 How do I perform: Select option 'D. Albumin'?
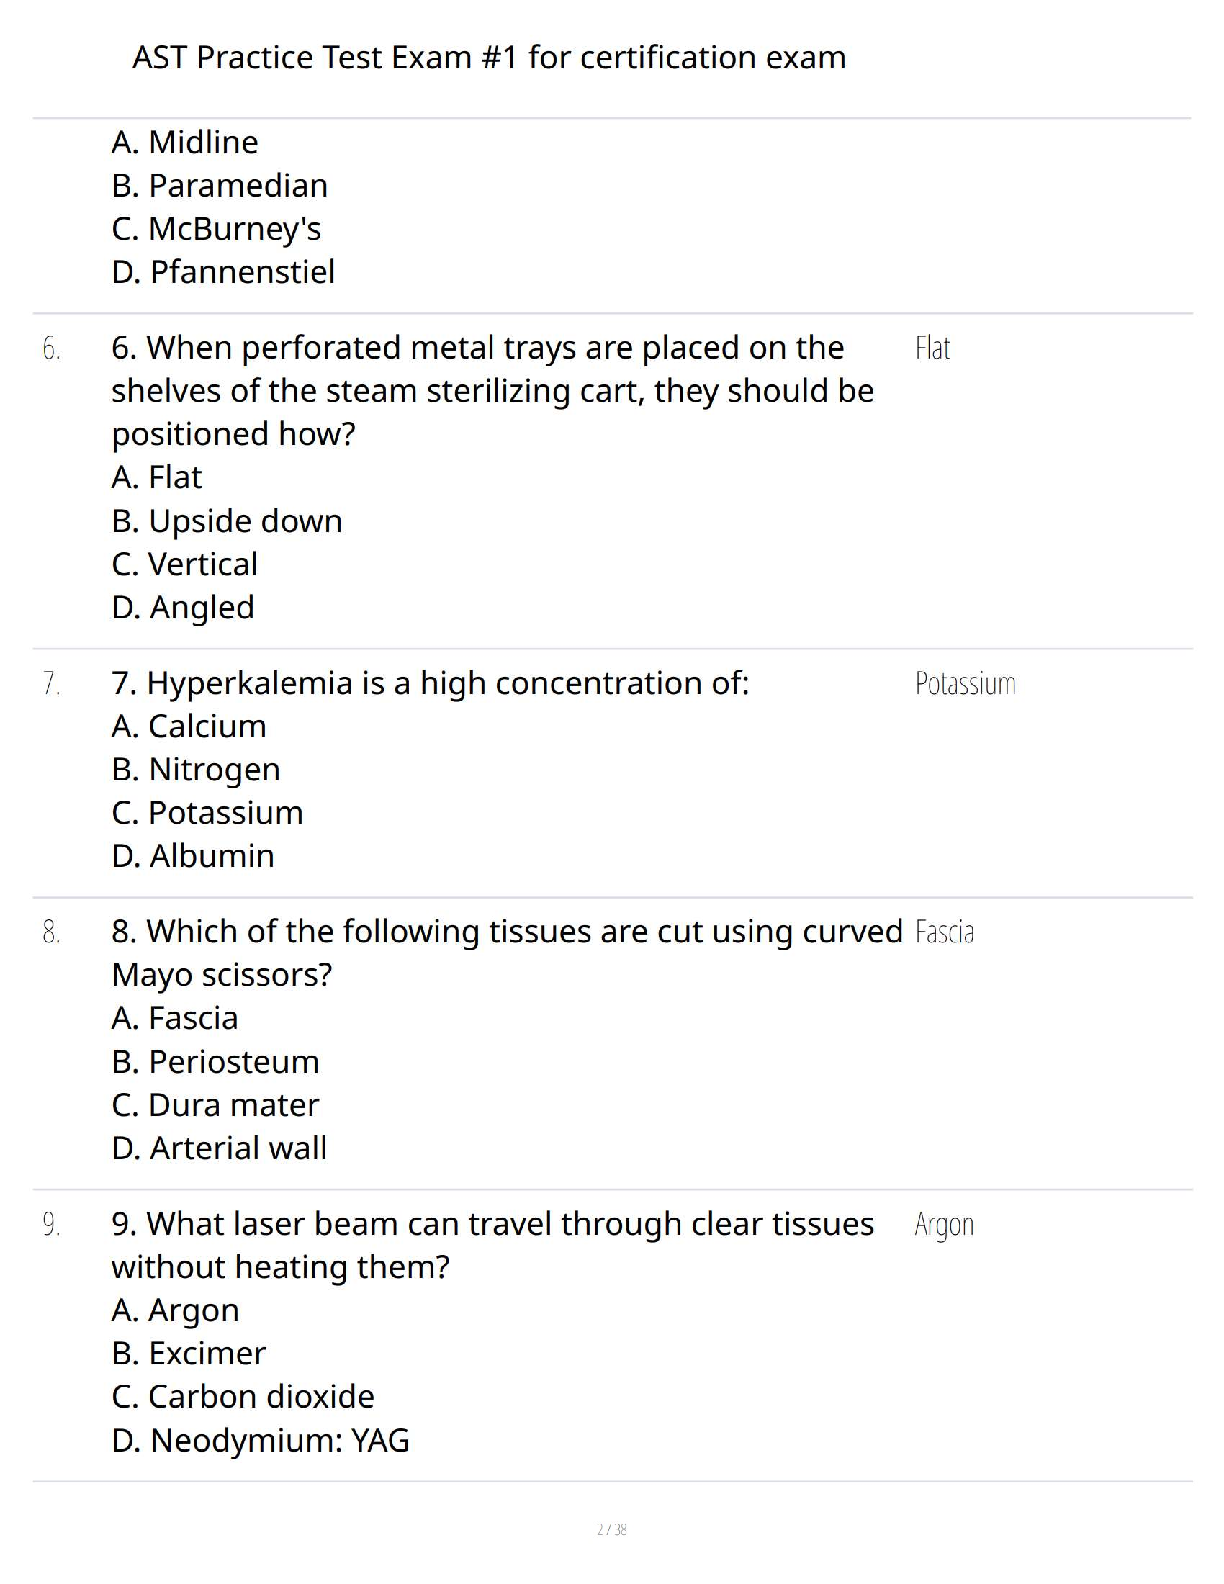193,857
